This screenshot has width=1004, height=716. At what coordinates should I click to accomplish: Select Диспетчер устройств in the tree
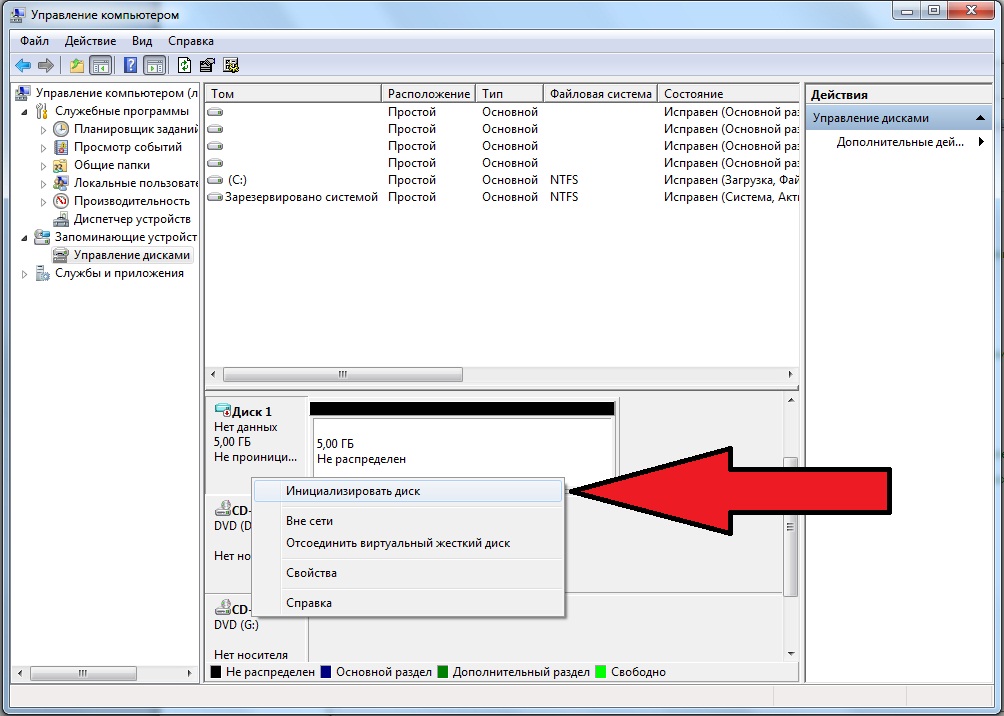coord(132,219)
